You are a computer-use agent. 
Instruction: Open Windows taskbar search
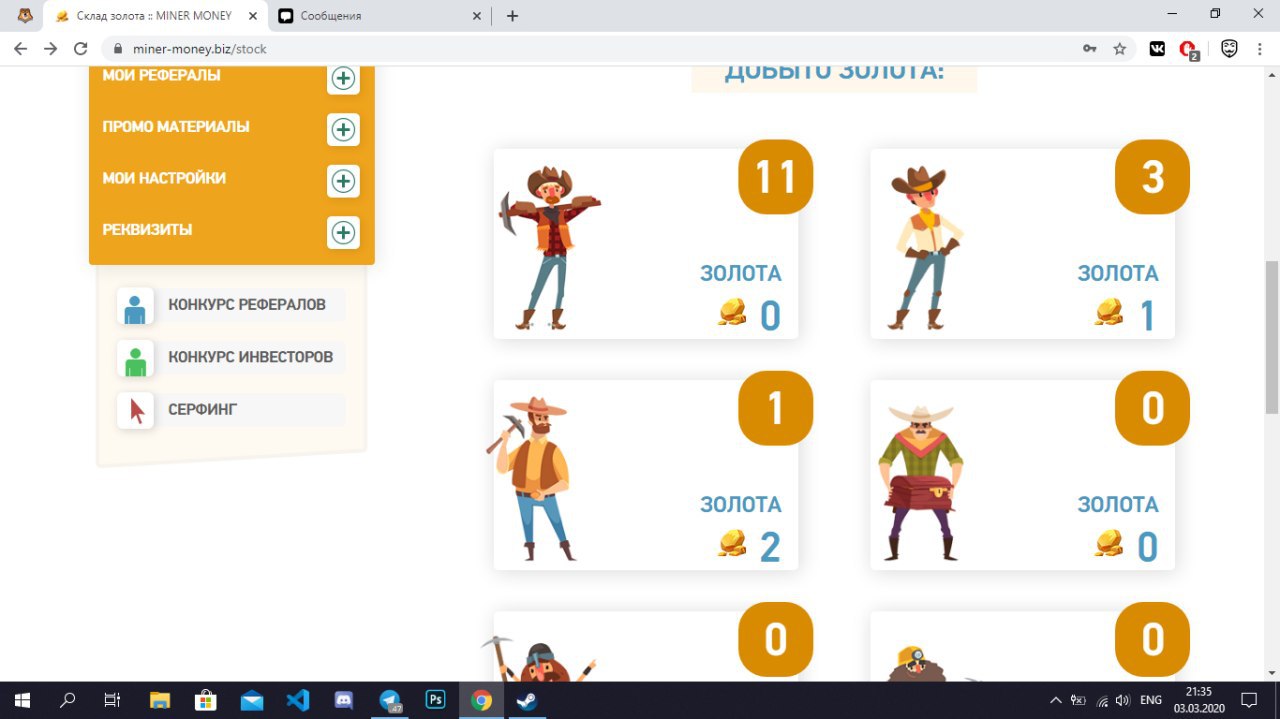67,700
